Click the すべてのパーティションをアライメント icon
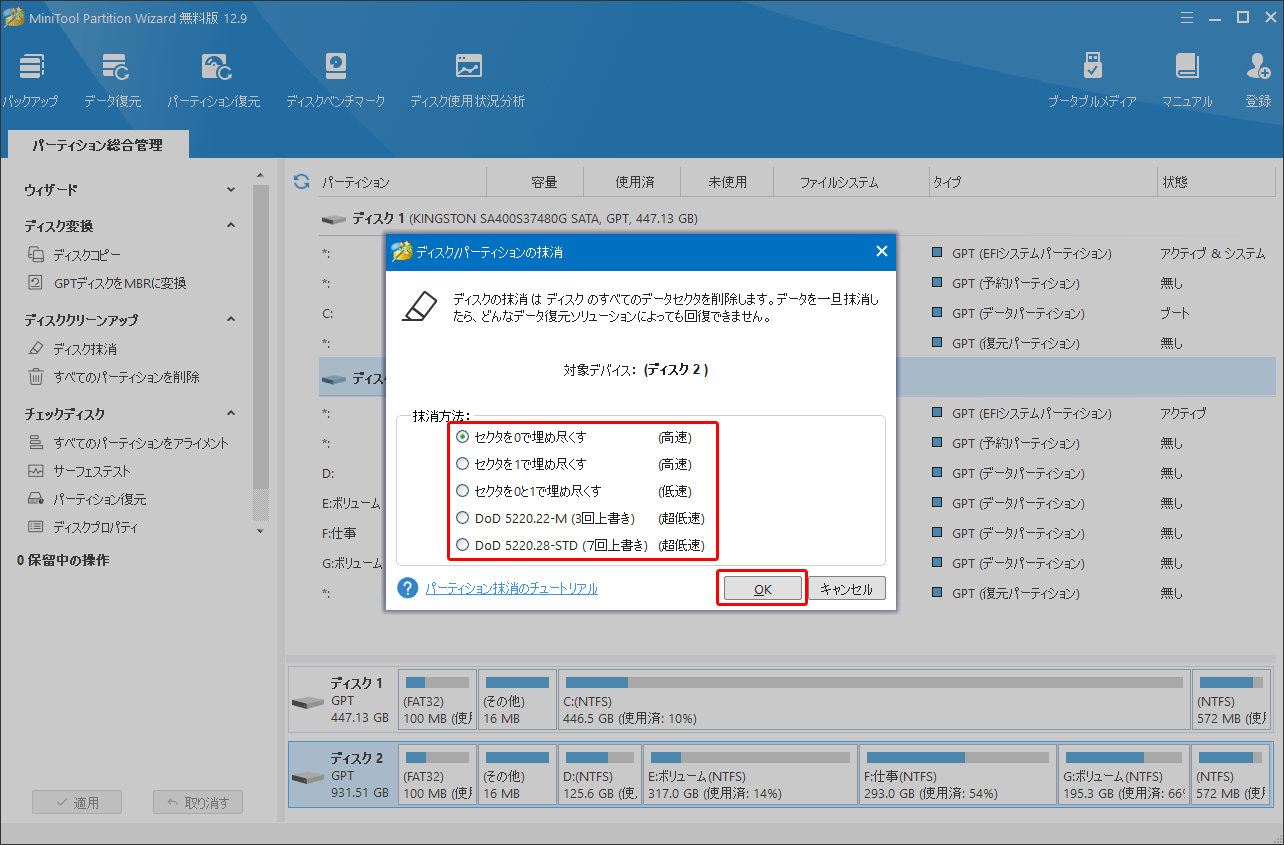This screenshot has height=845, width=1284. click(x=36, y=443)
